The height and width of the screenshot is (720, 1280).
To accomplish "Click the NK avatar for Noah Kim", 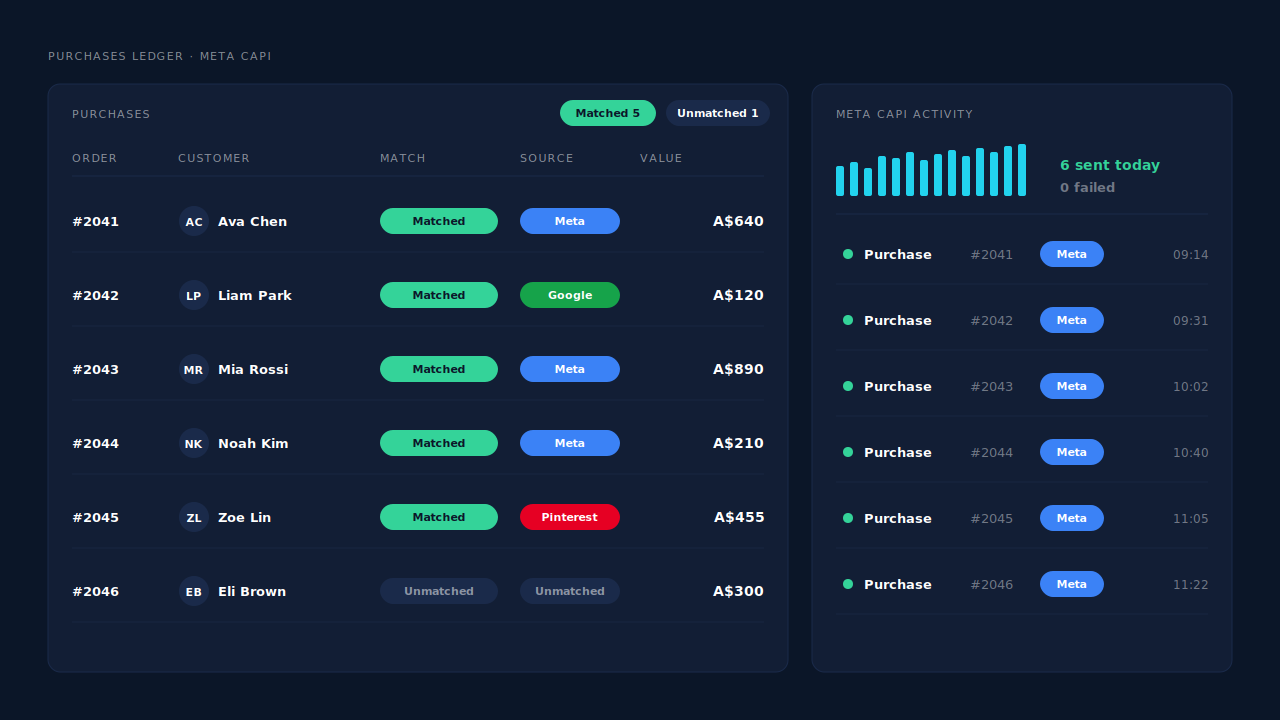I will tap(194, 443).
